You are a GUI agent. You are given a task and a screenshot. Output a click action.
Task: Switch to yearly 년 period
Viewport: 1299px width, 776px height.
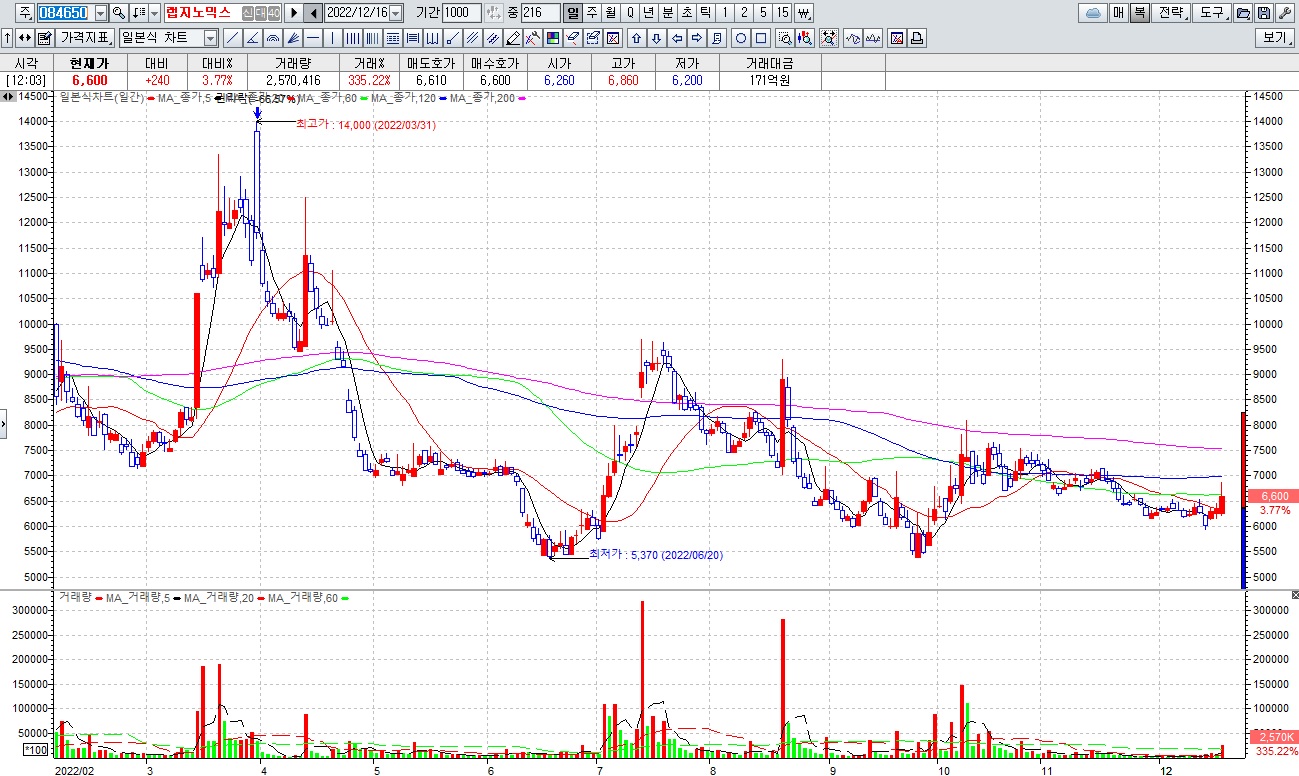tap(648, 13)
